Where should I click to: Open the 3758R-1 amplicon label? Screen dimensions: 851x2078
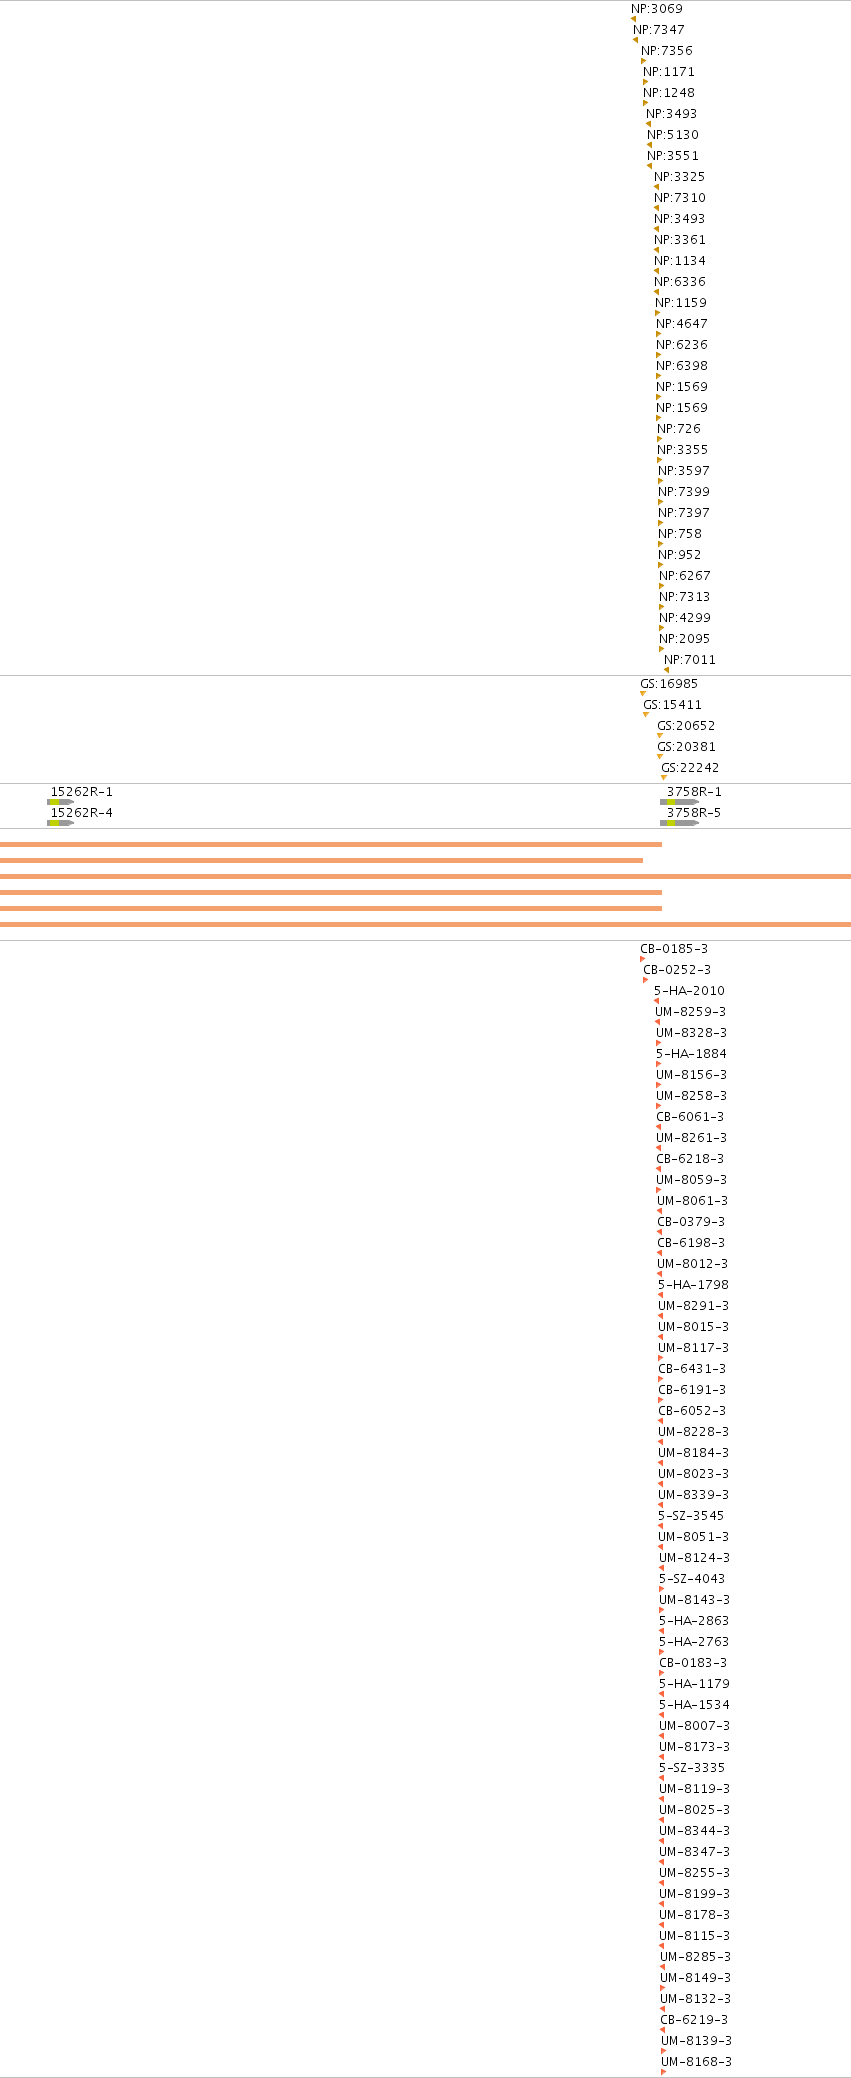[694, 792]
